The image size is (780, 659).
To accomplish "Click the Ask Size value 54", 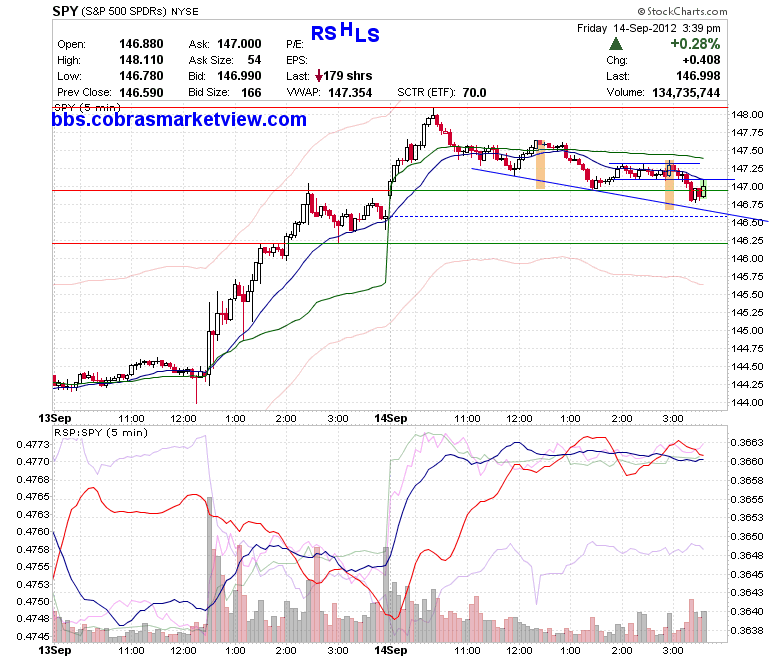I will [x=254, y=60].
